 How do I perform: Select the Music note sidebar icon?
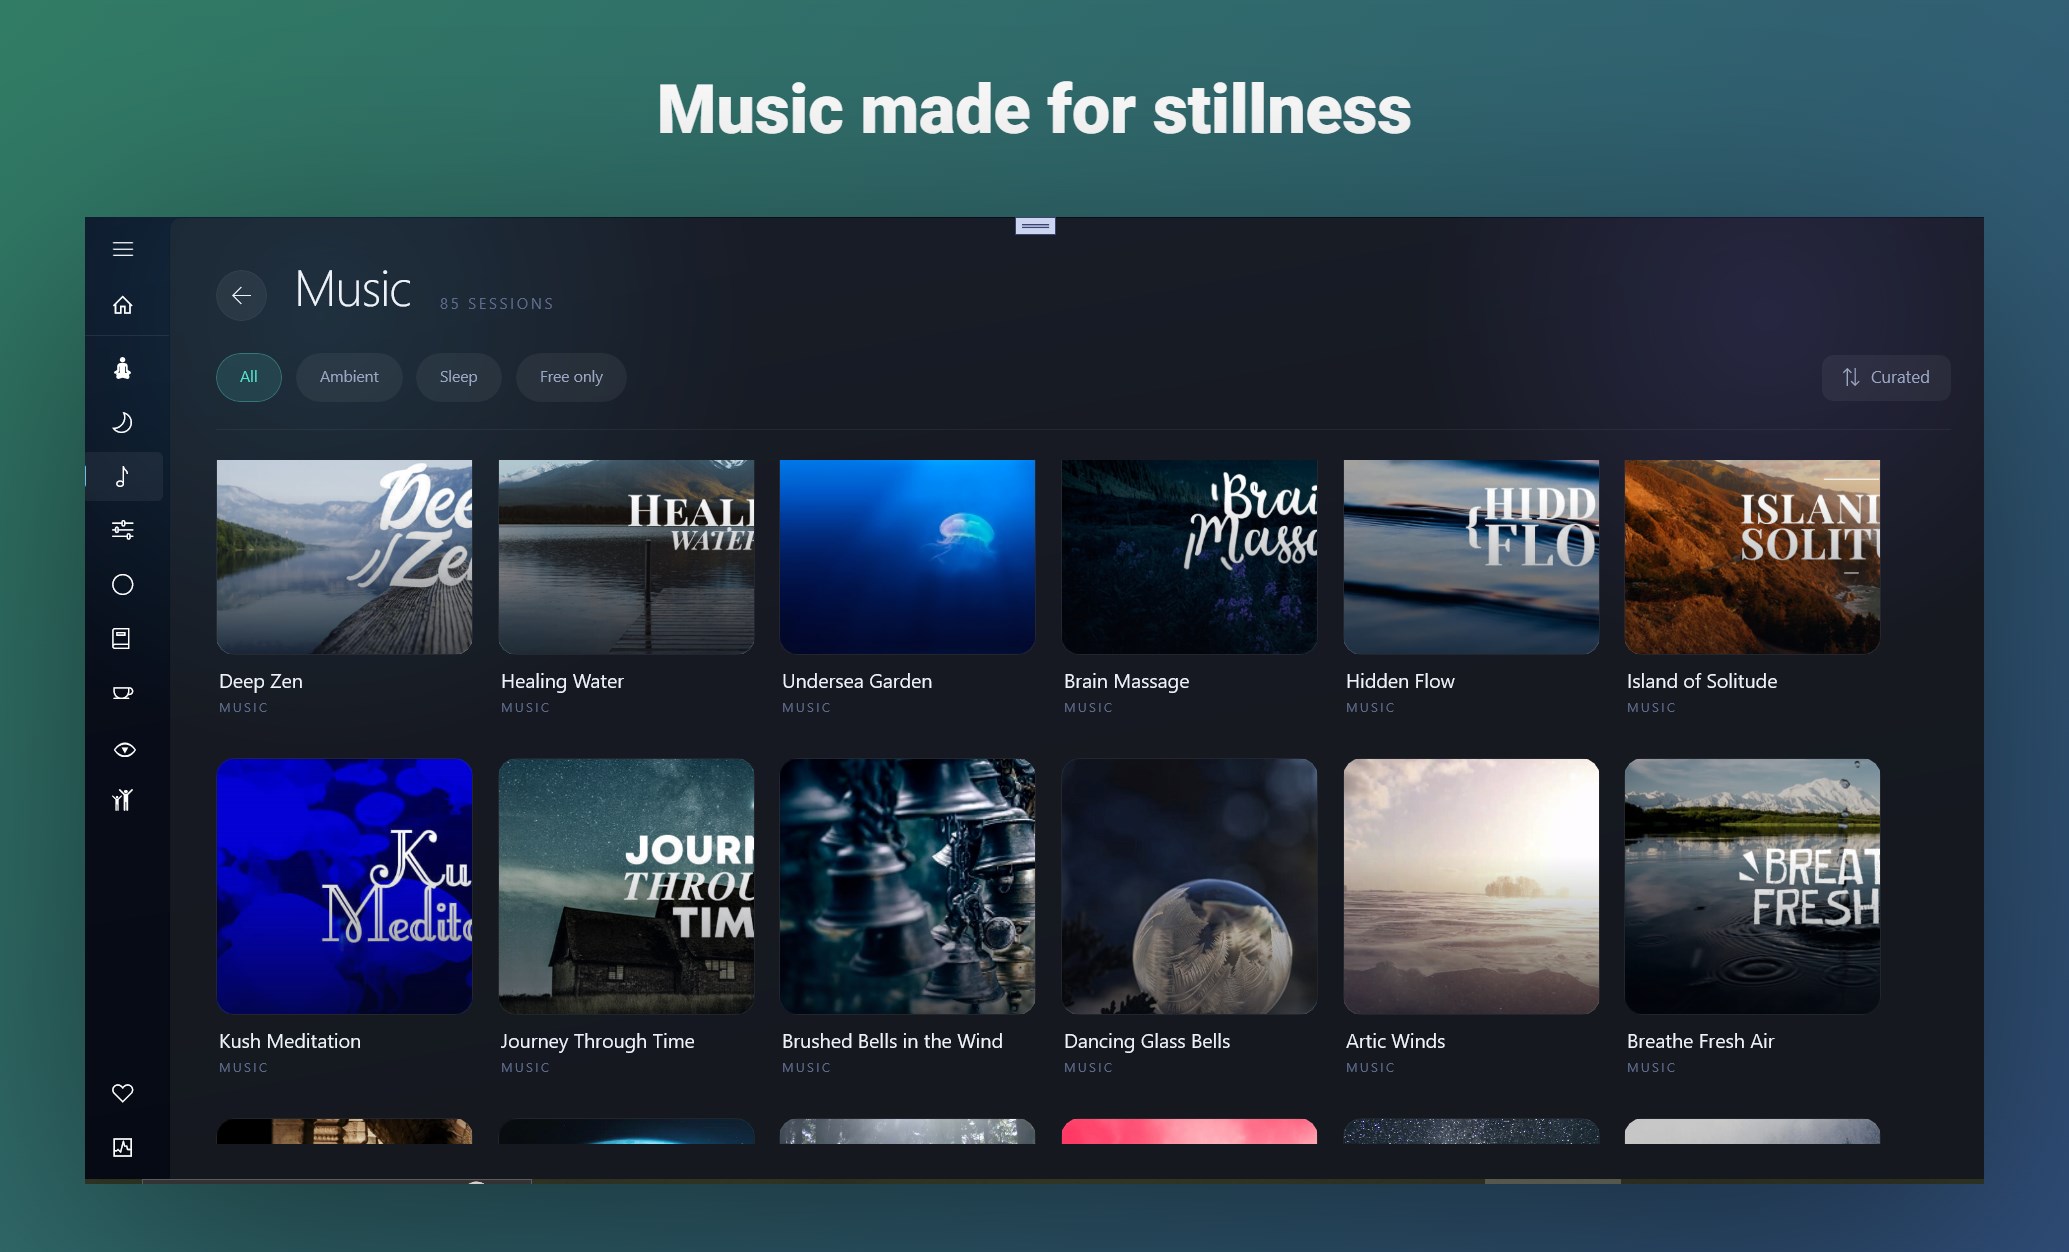click(x=123, y=476)
